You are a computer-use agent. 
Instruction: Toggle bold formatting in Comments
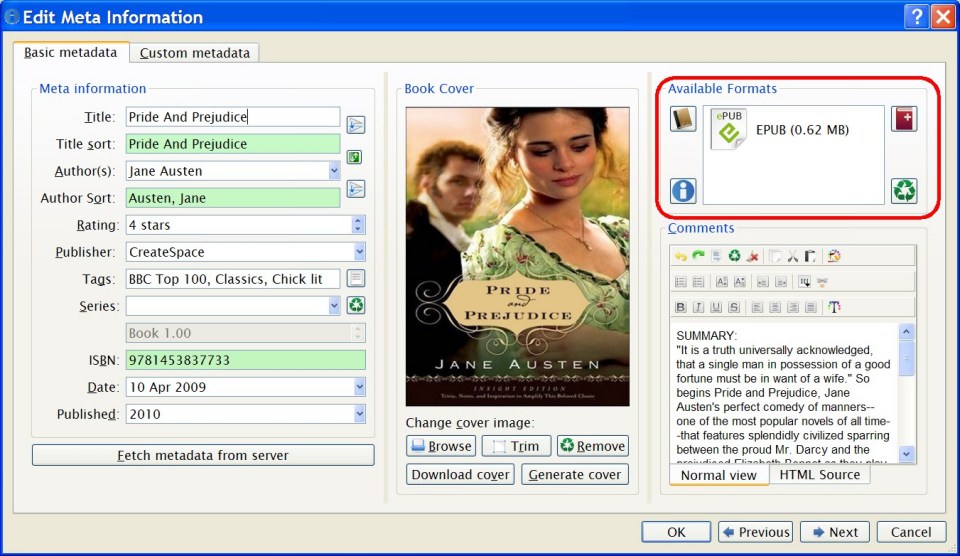pyautogui.click(x=681, y=307)
